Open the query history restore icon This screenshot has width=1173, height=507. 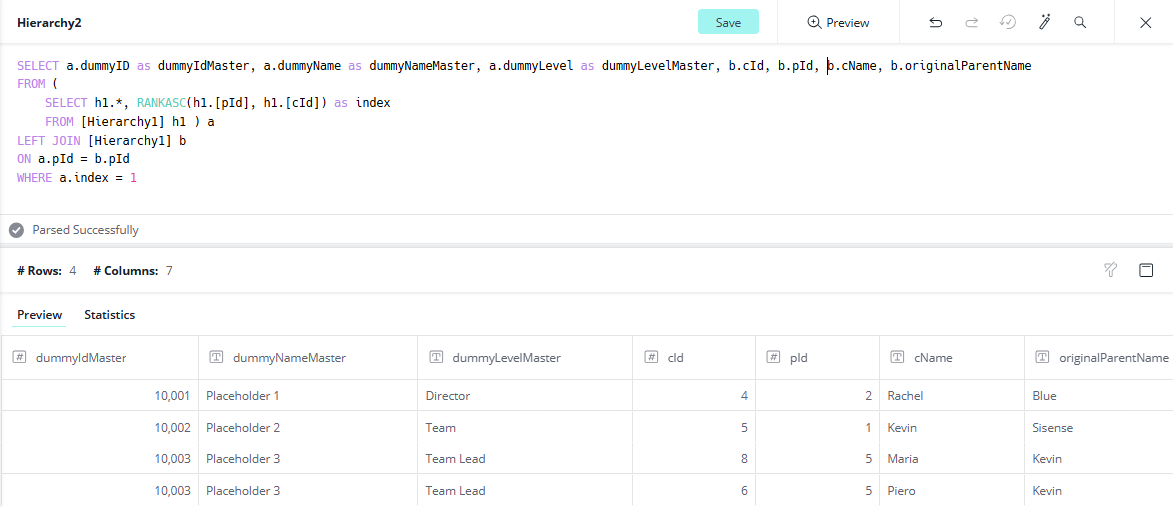coord(1008,22)
